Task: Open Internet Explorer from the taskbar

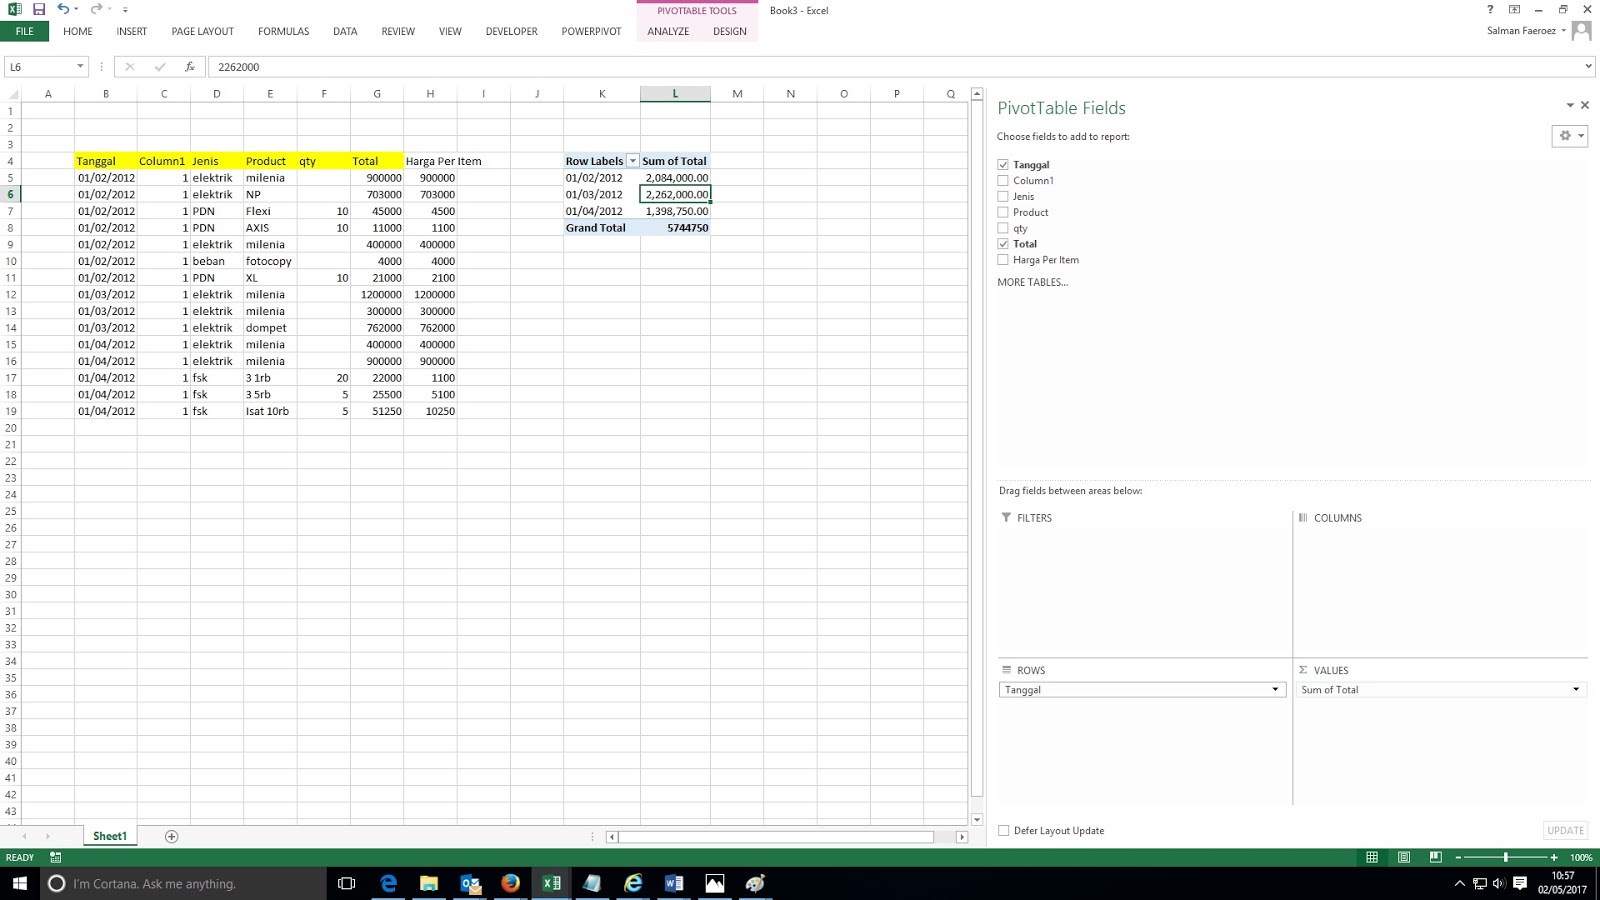Action: pyautogui.click(x=633, y=883)
